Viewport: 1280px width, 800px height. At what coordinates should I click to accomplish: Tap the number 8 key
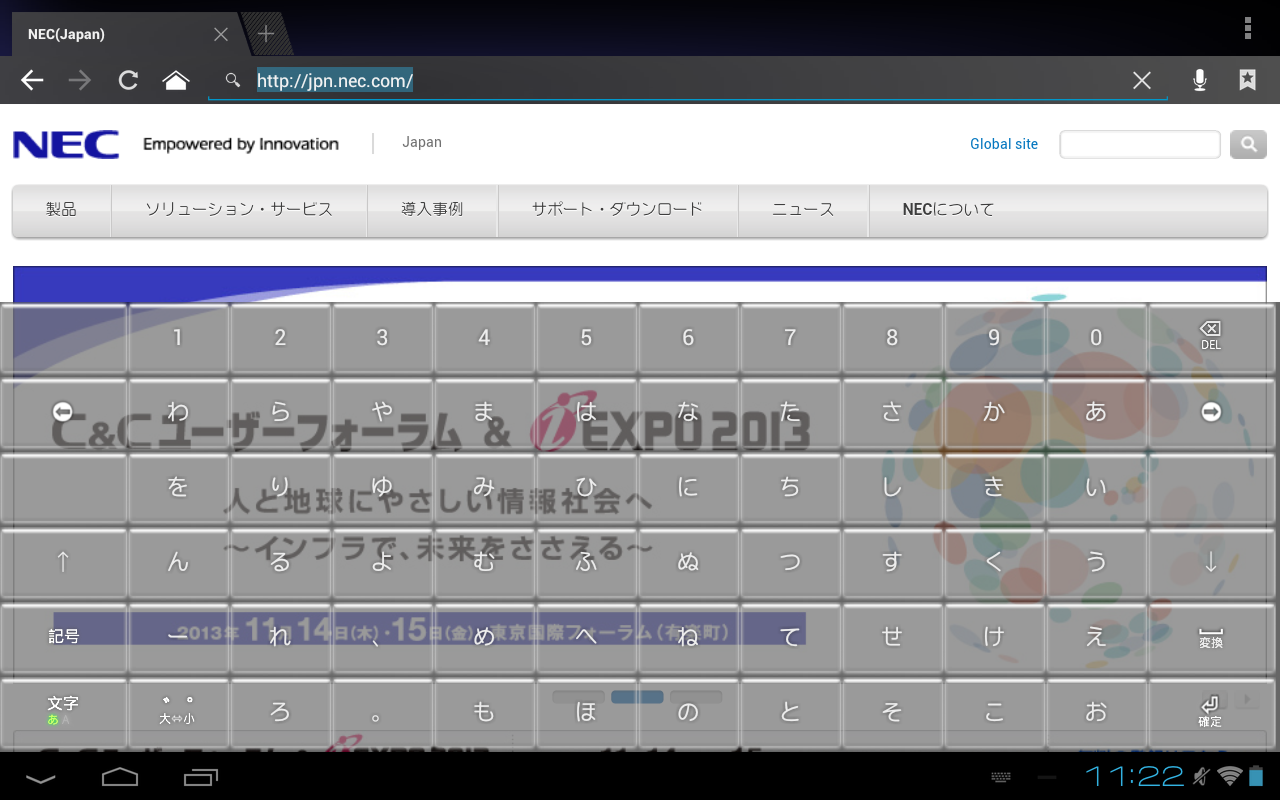pos(892,338)
